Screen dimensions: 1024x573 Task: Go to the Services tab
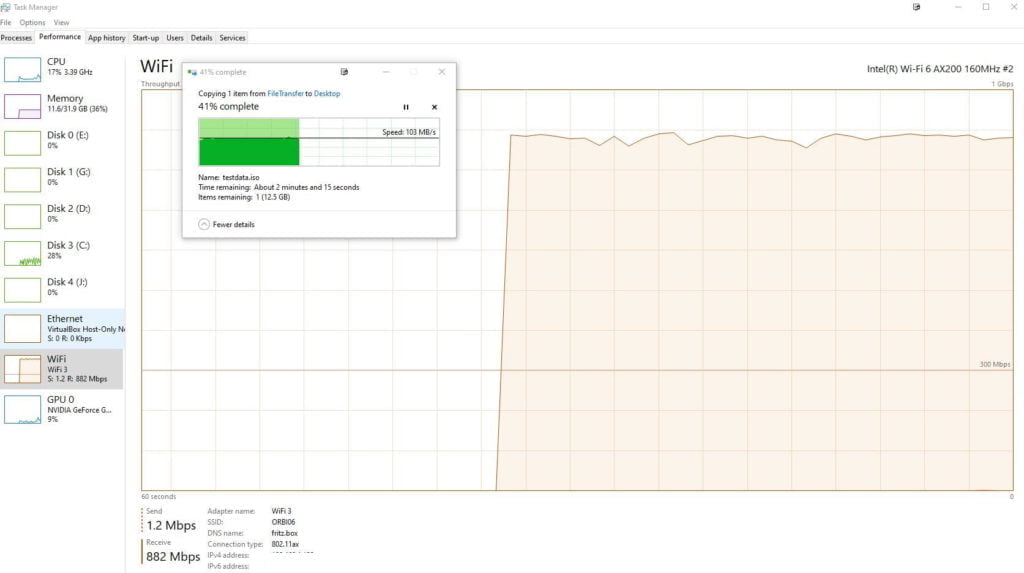point(232,38)
